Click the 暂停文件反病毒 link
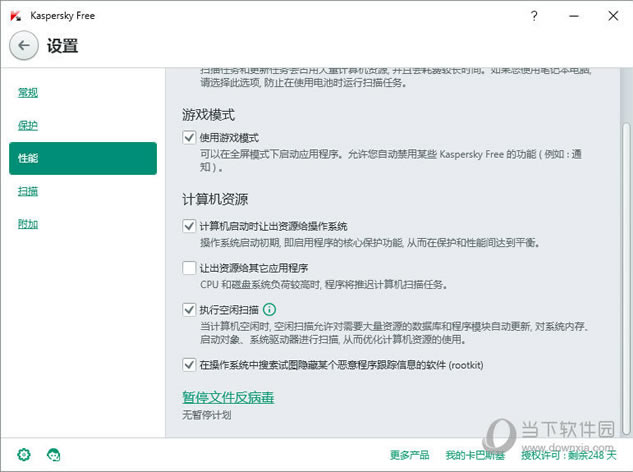 click(x=228, y=398)
